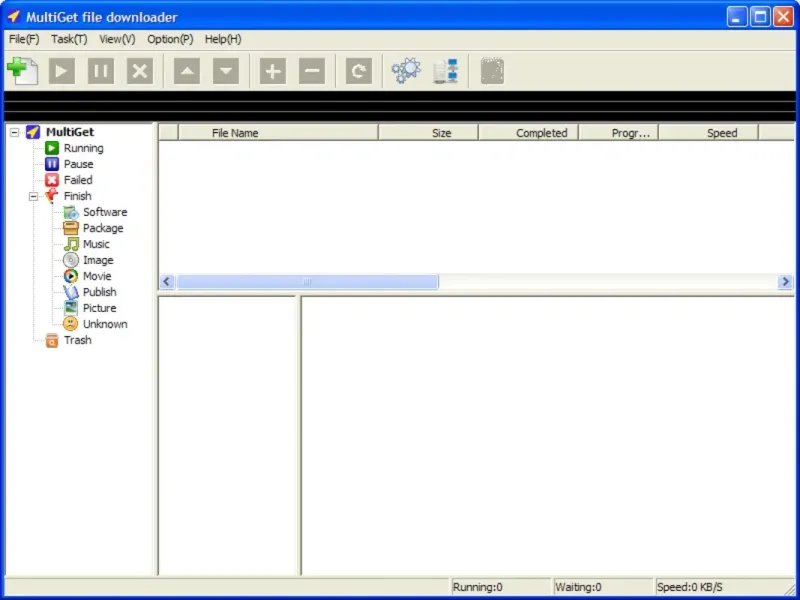Click the Unknown sad-face icon
This screenshot has height=600, width=800.
click(x=71, y=324)
